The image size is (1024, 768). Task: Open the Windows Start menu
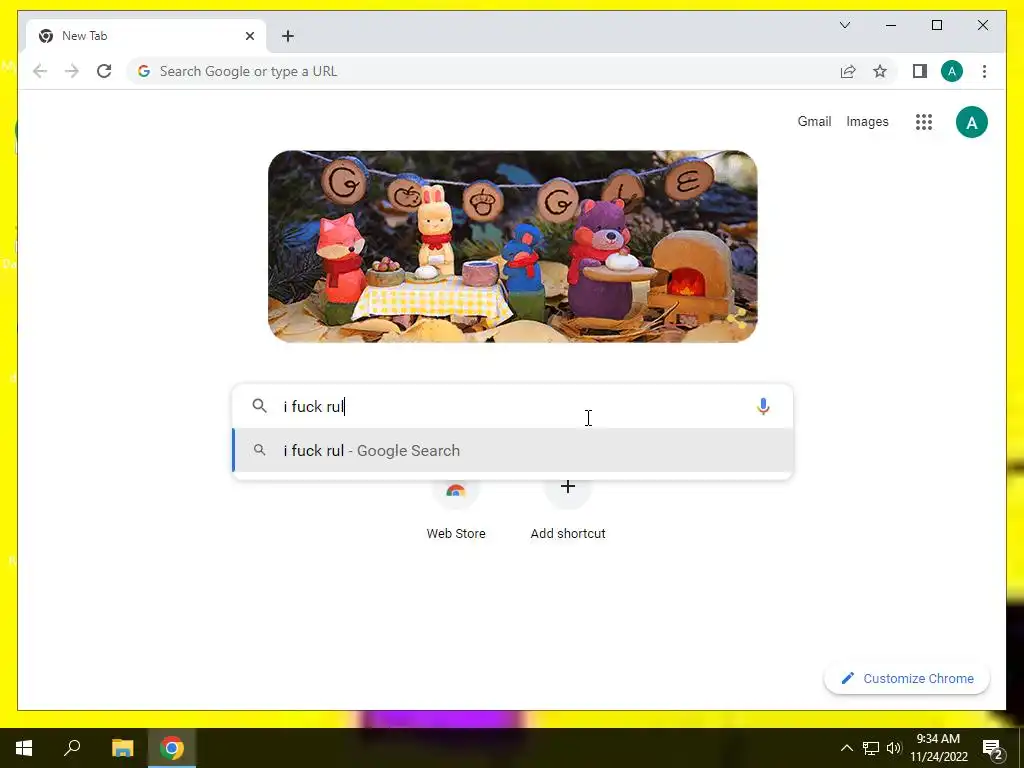pyautogui.click(x=24, y=748)
